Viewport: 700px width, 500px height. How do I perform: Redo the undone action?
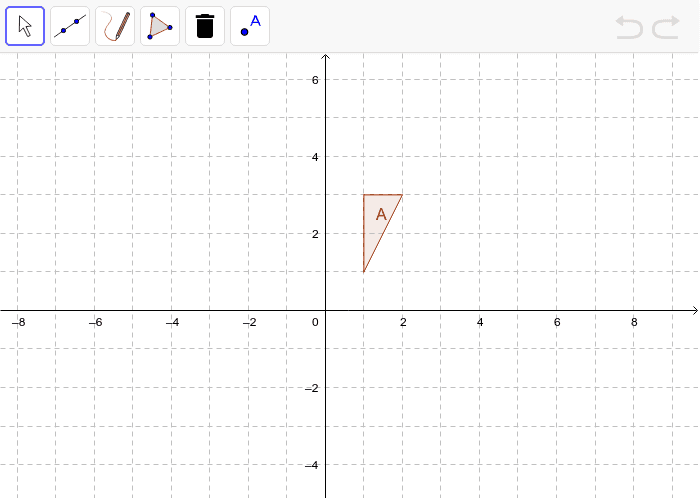pyautogui.click(x=666, y=27)
